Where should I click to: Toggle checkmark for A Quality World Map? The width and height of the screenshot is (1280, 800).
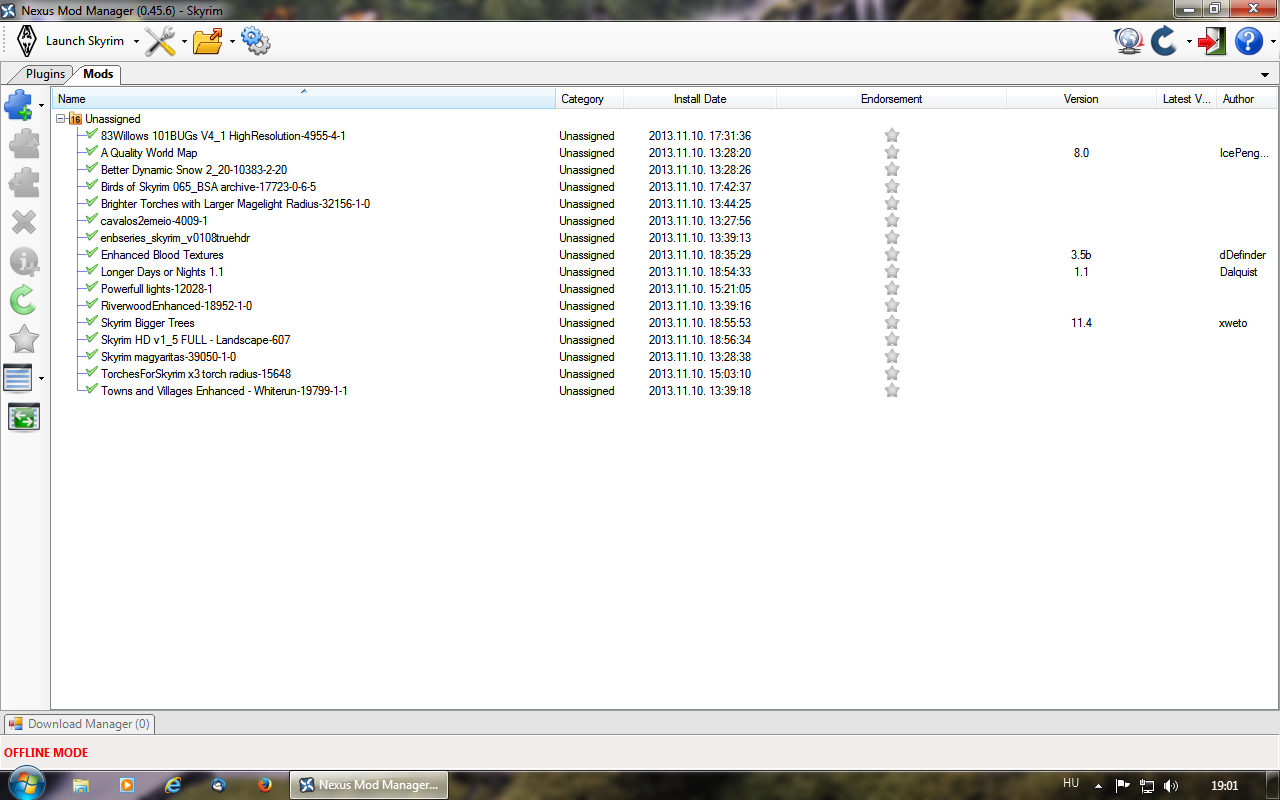92,152
